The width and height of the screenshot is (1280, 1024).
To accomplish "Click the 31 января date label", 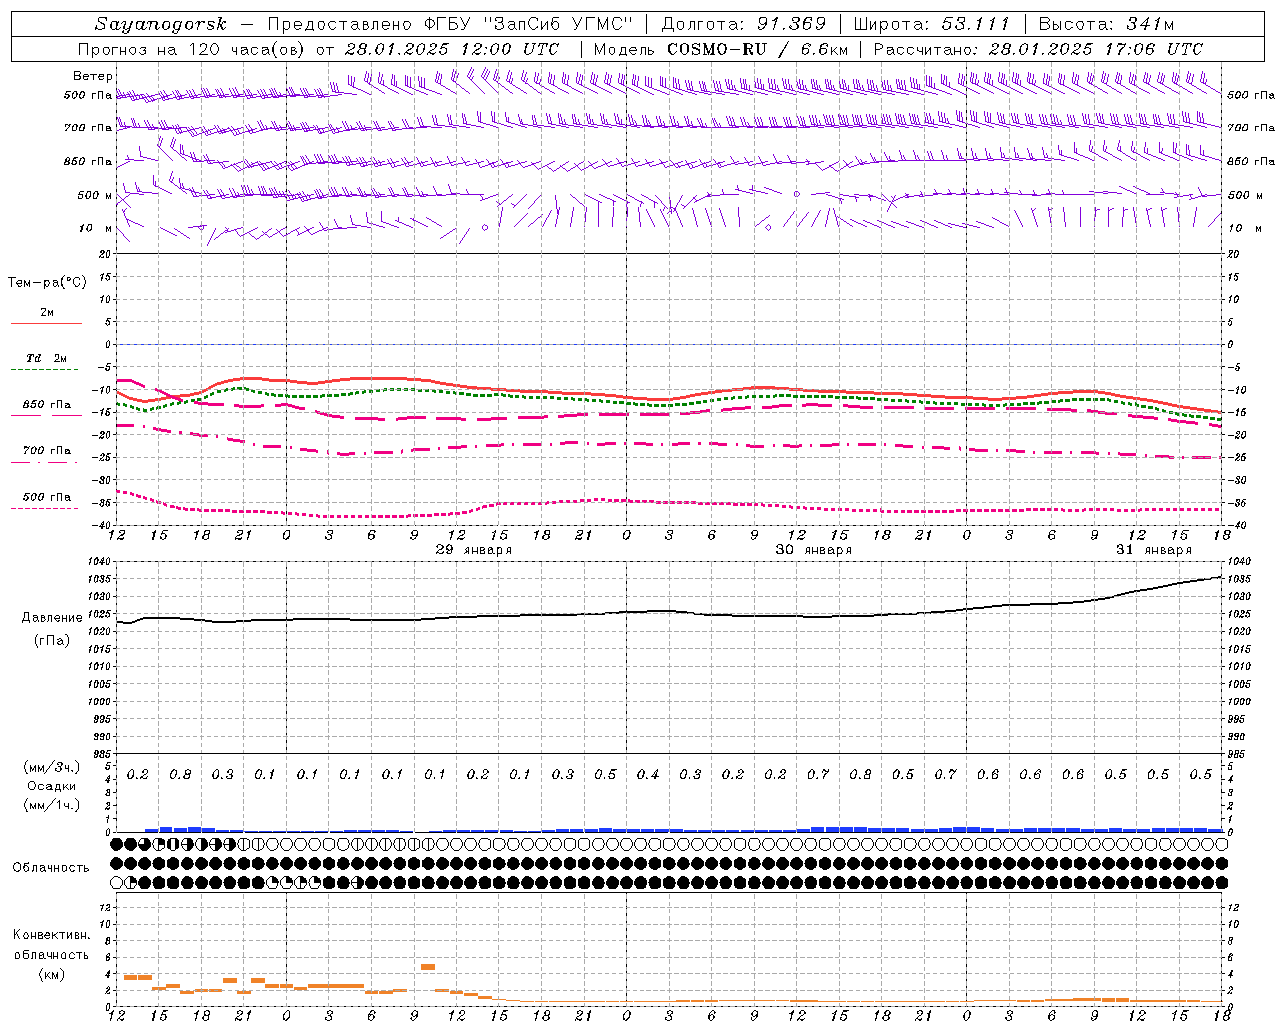I will pyautogui.click(x=1154, y=550).
